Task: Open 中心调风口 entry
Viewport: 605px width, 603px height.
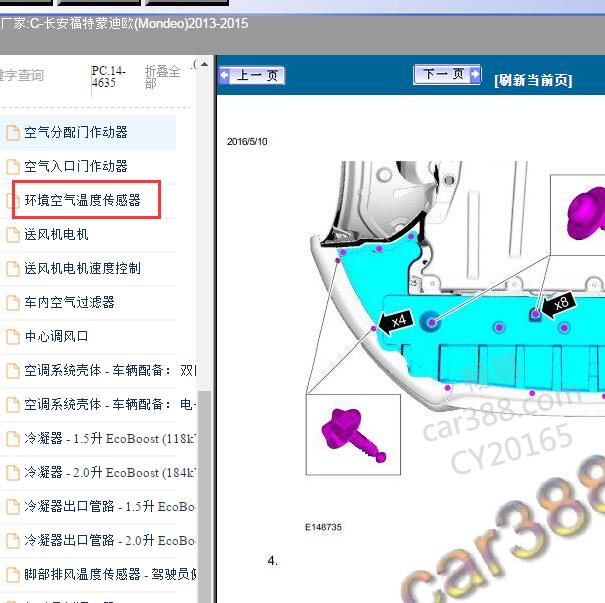Action: click(56, 336)
